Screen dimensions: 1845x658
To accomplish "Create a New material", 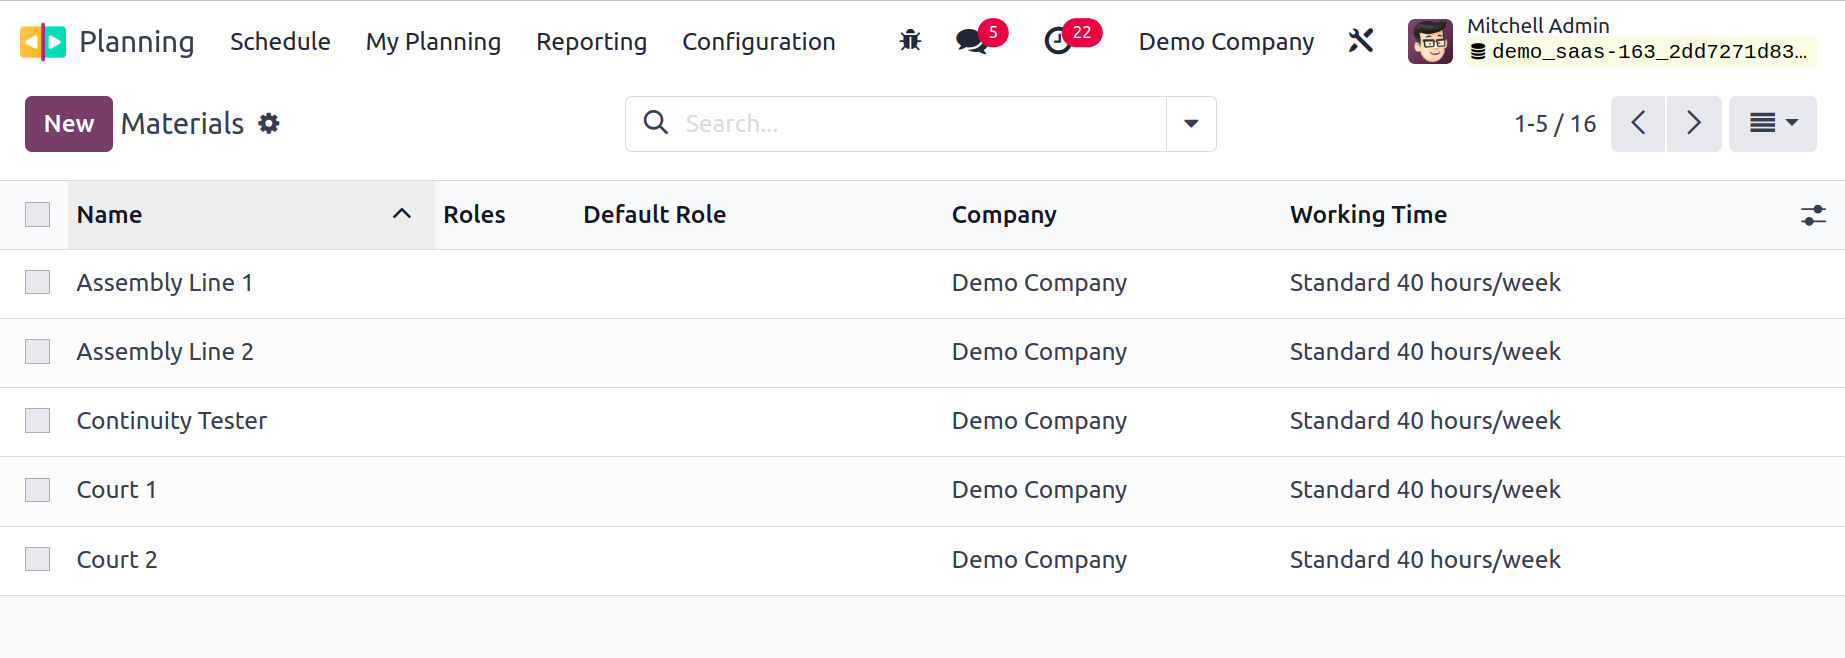I will click(69, 124).
